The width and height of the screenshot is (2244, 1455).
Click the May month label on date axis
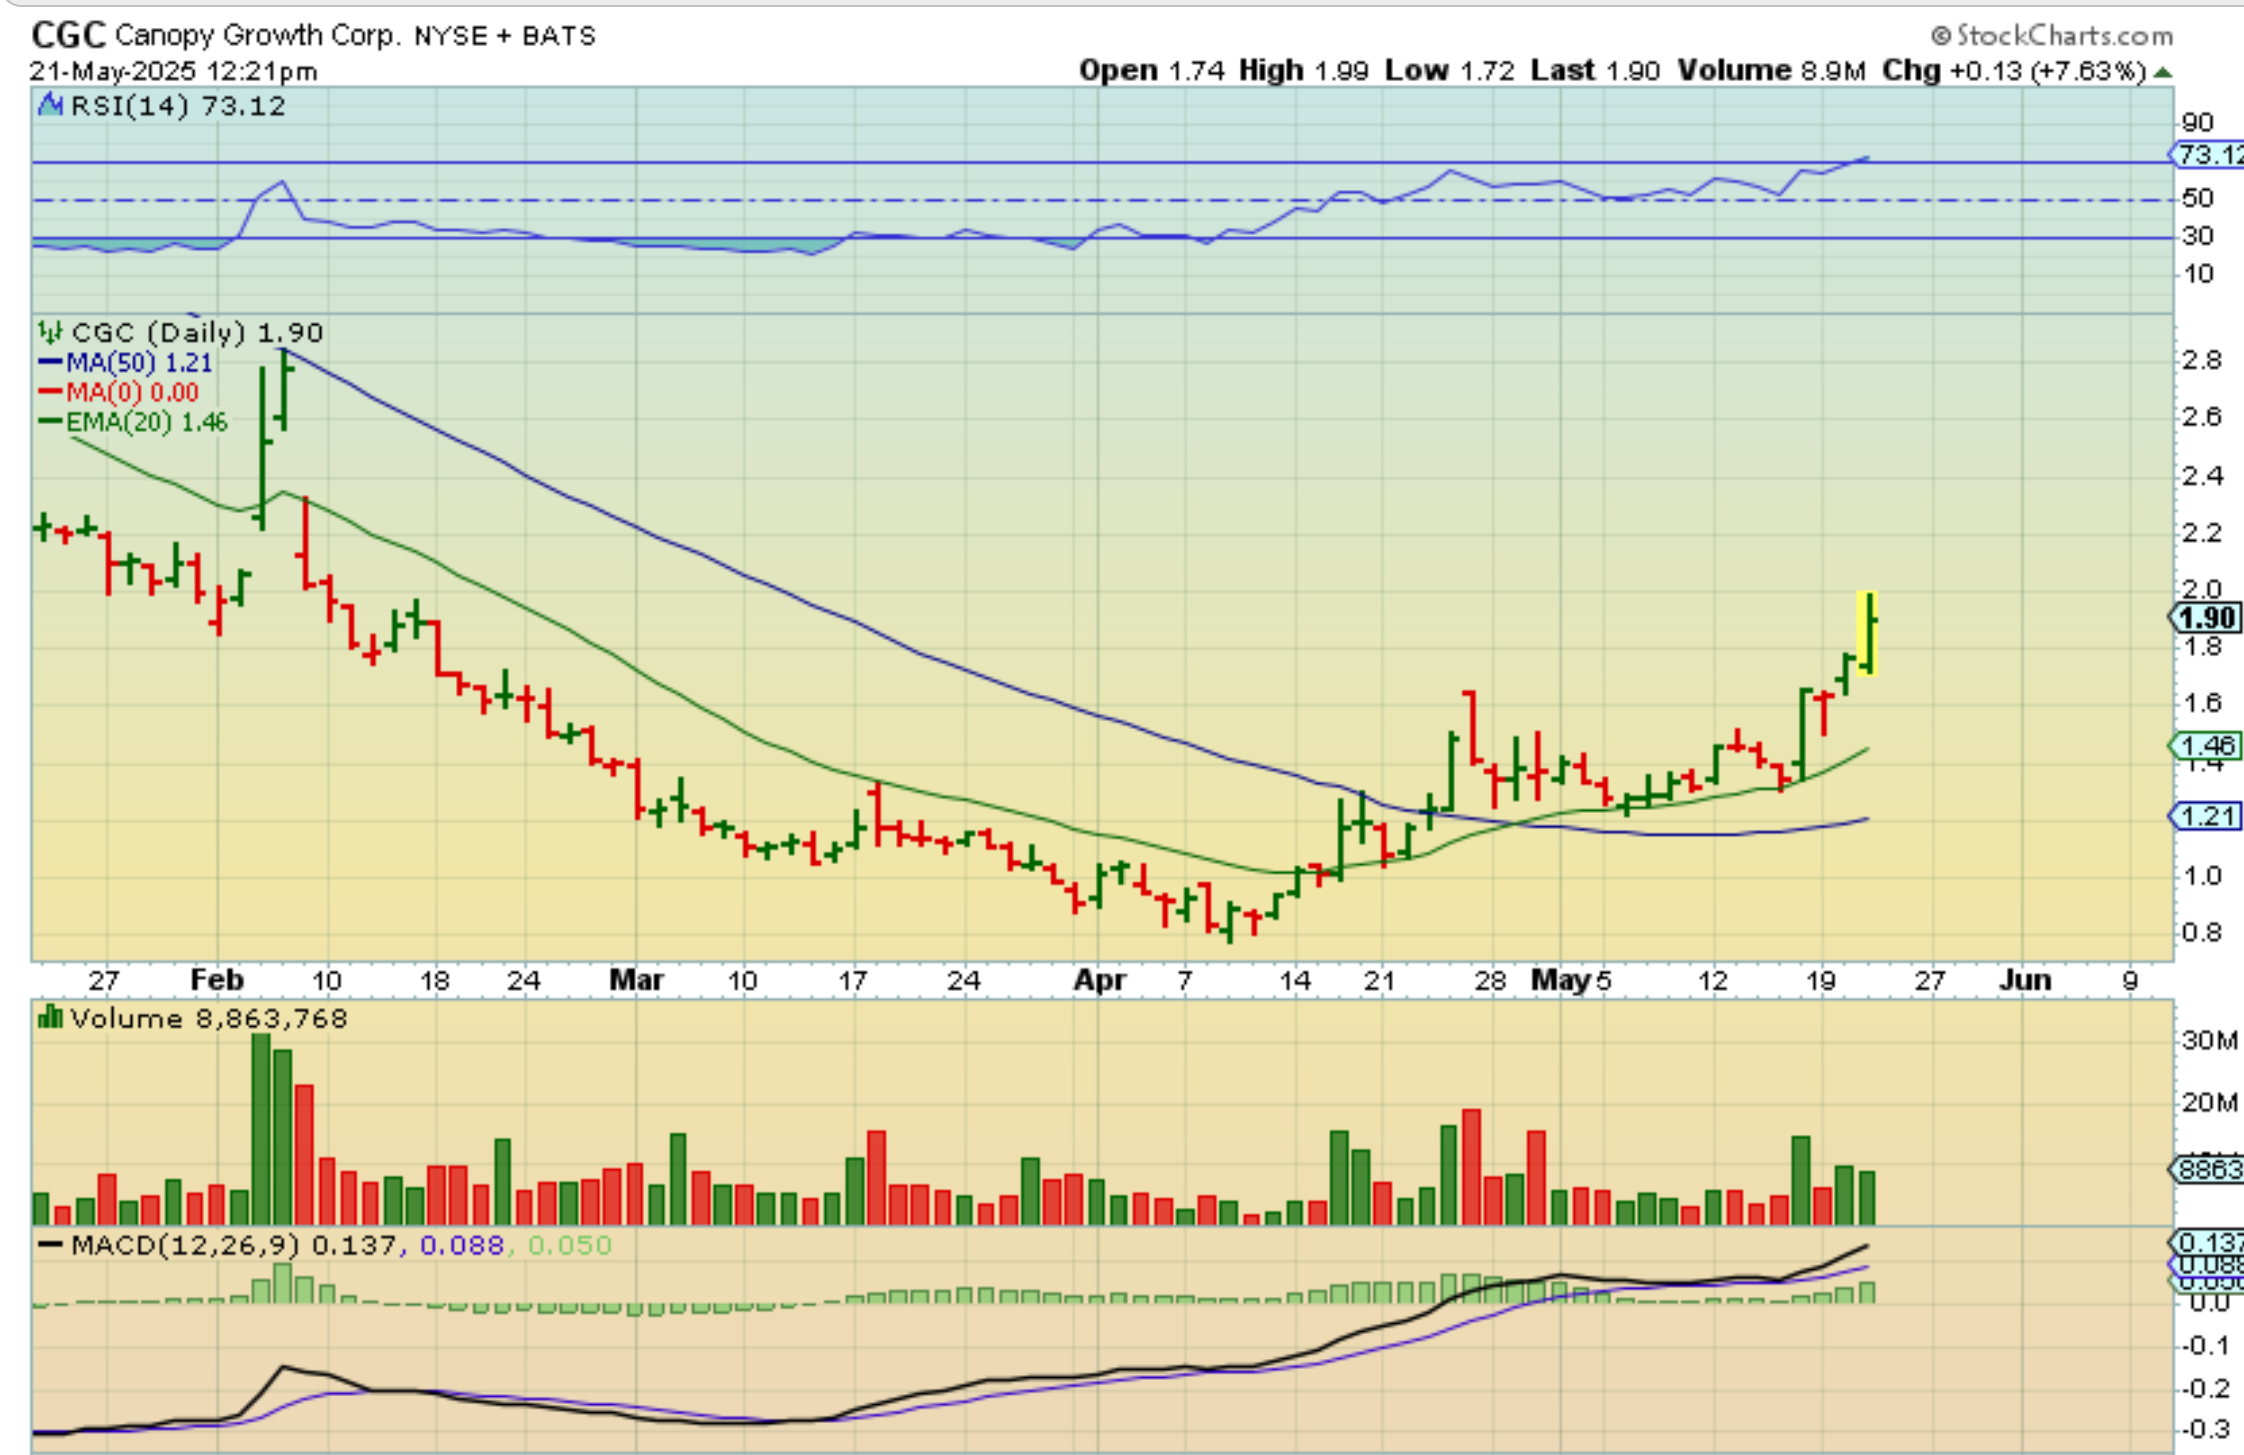[x=1560, y=980]
